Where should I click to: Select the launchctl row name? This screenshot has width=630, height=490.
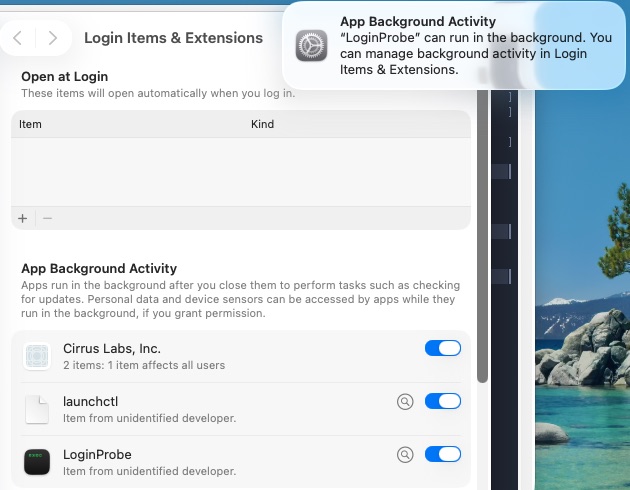(90, 402)
